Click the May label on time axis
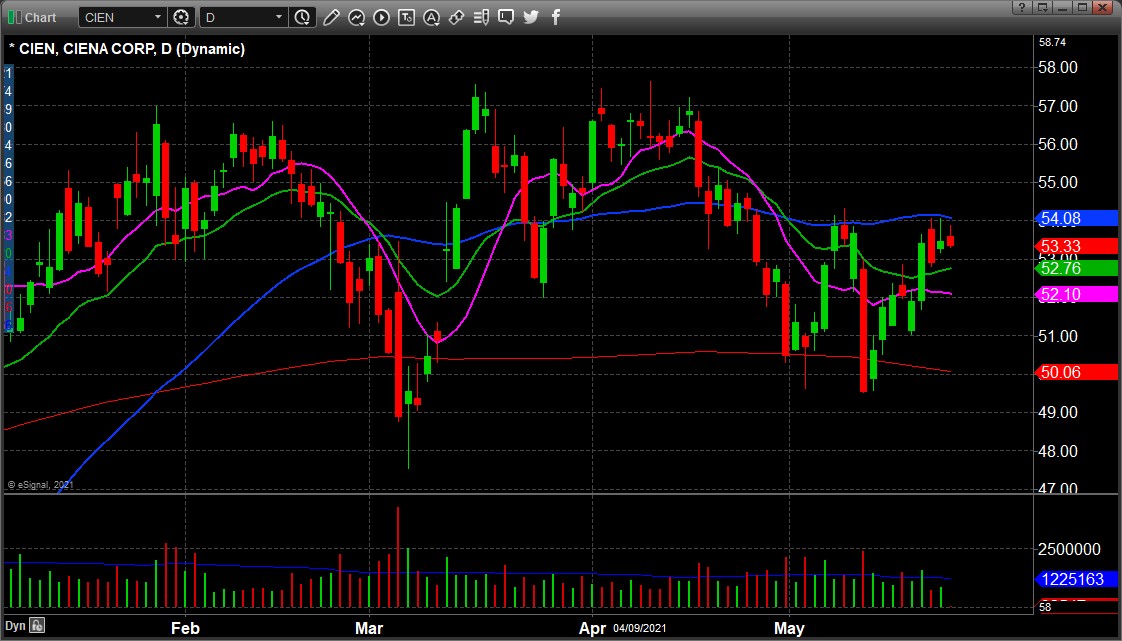This screenshot has width=1122, height=641. point(789,628)
